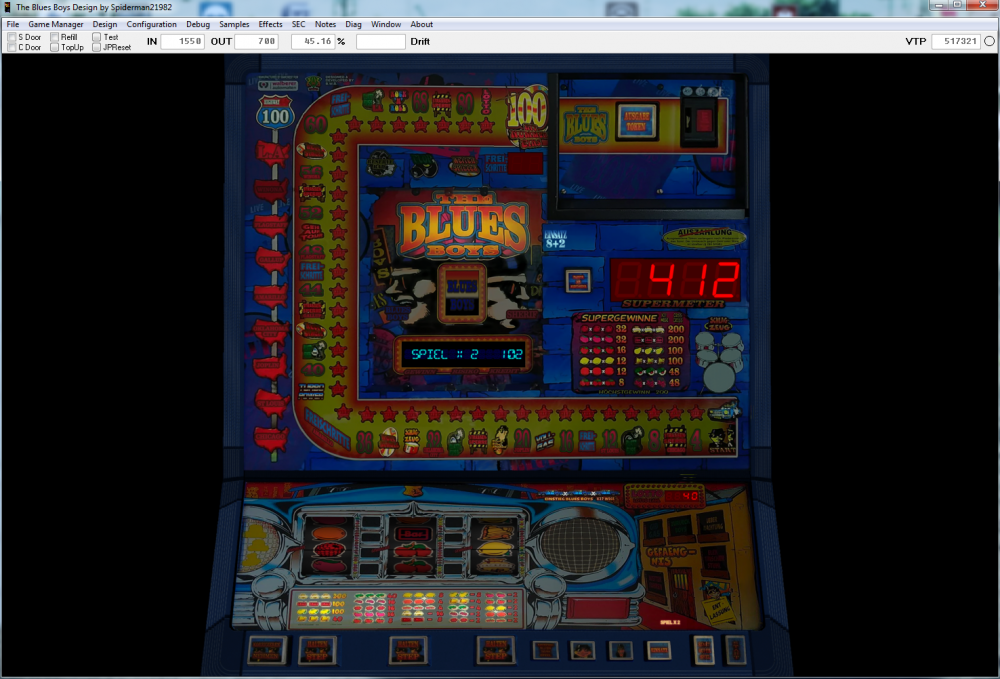Check the Test option
This screenshot has width=1000, height=679.
click(97, 37)
